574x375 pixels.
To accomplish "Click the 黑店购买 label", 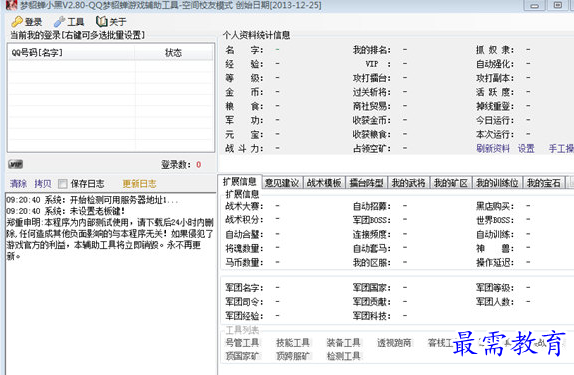I will tap(495, 206).
